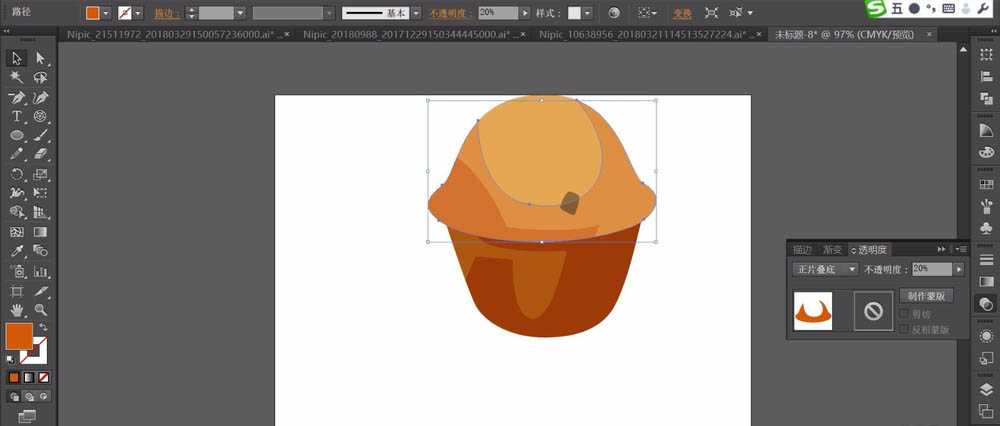The image size is (1000, 426).
Task: Enable the 反相蒙版 (Invert Mask) checkbox
Action: (905, 329)
